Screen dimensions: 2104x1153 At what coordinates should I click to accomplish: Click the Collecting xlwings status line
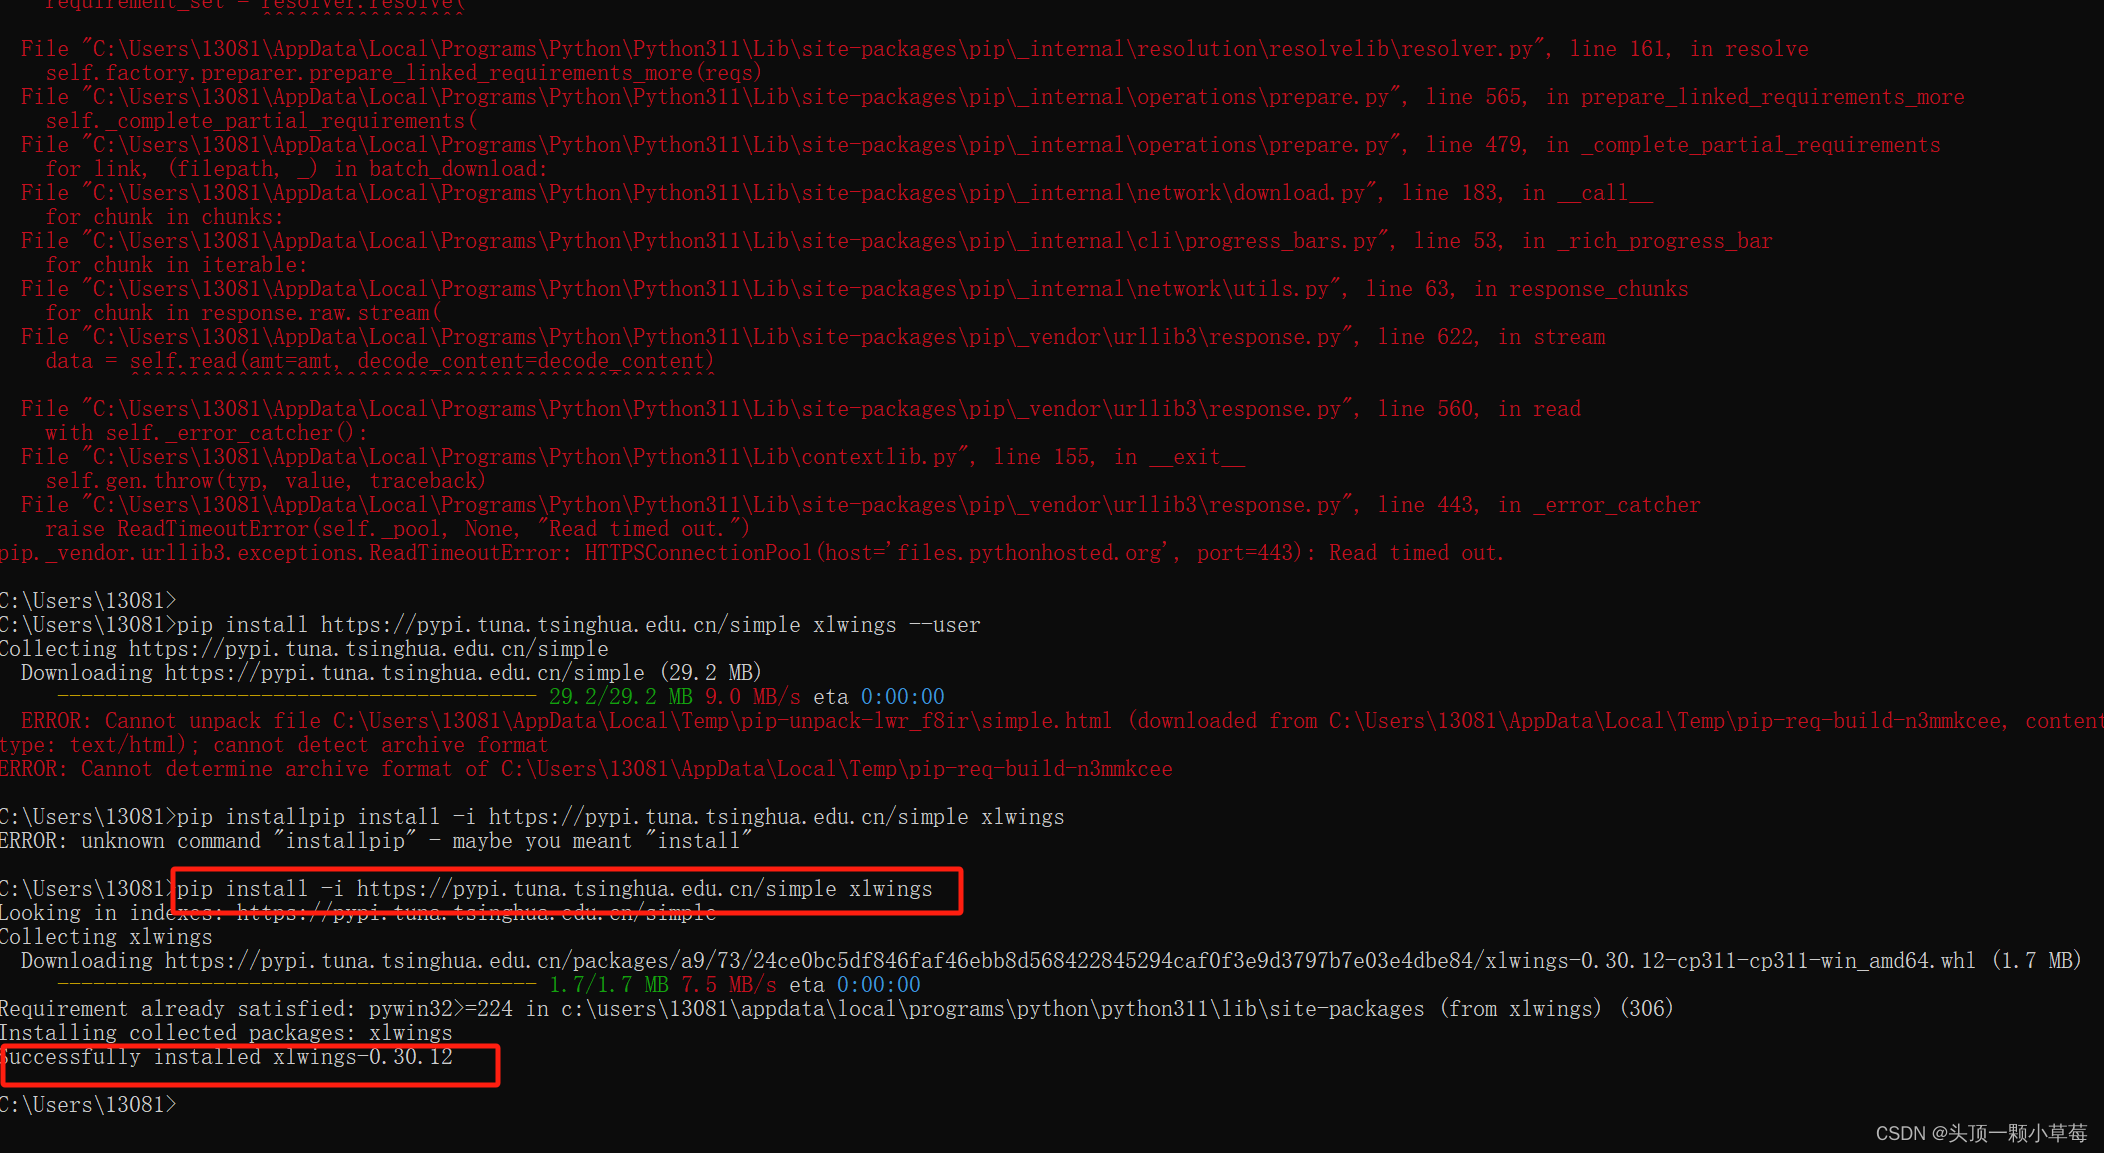[105, 936]
